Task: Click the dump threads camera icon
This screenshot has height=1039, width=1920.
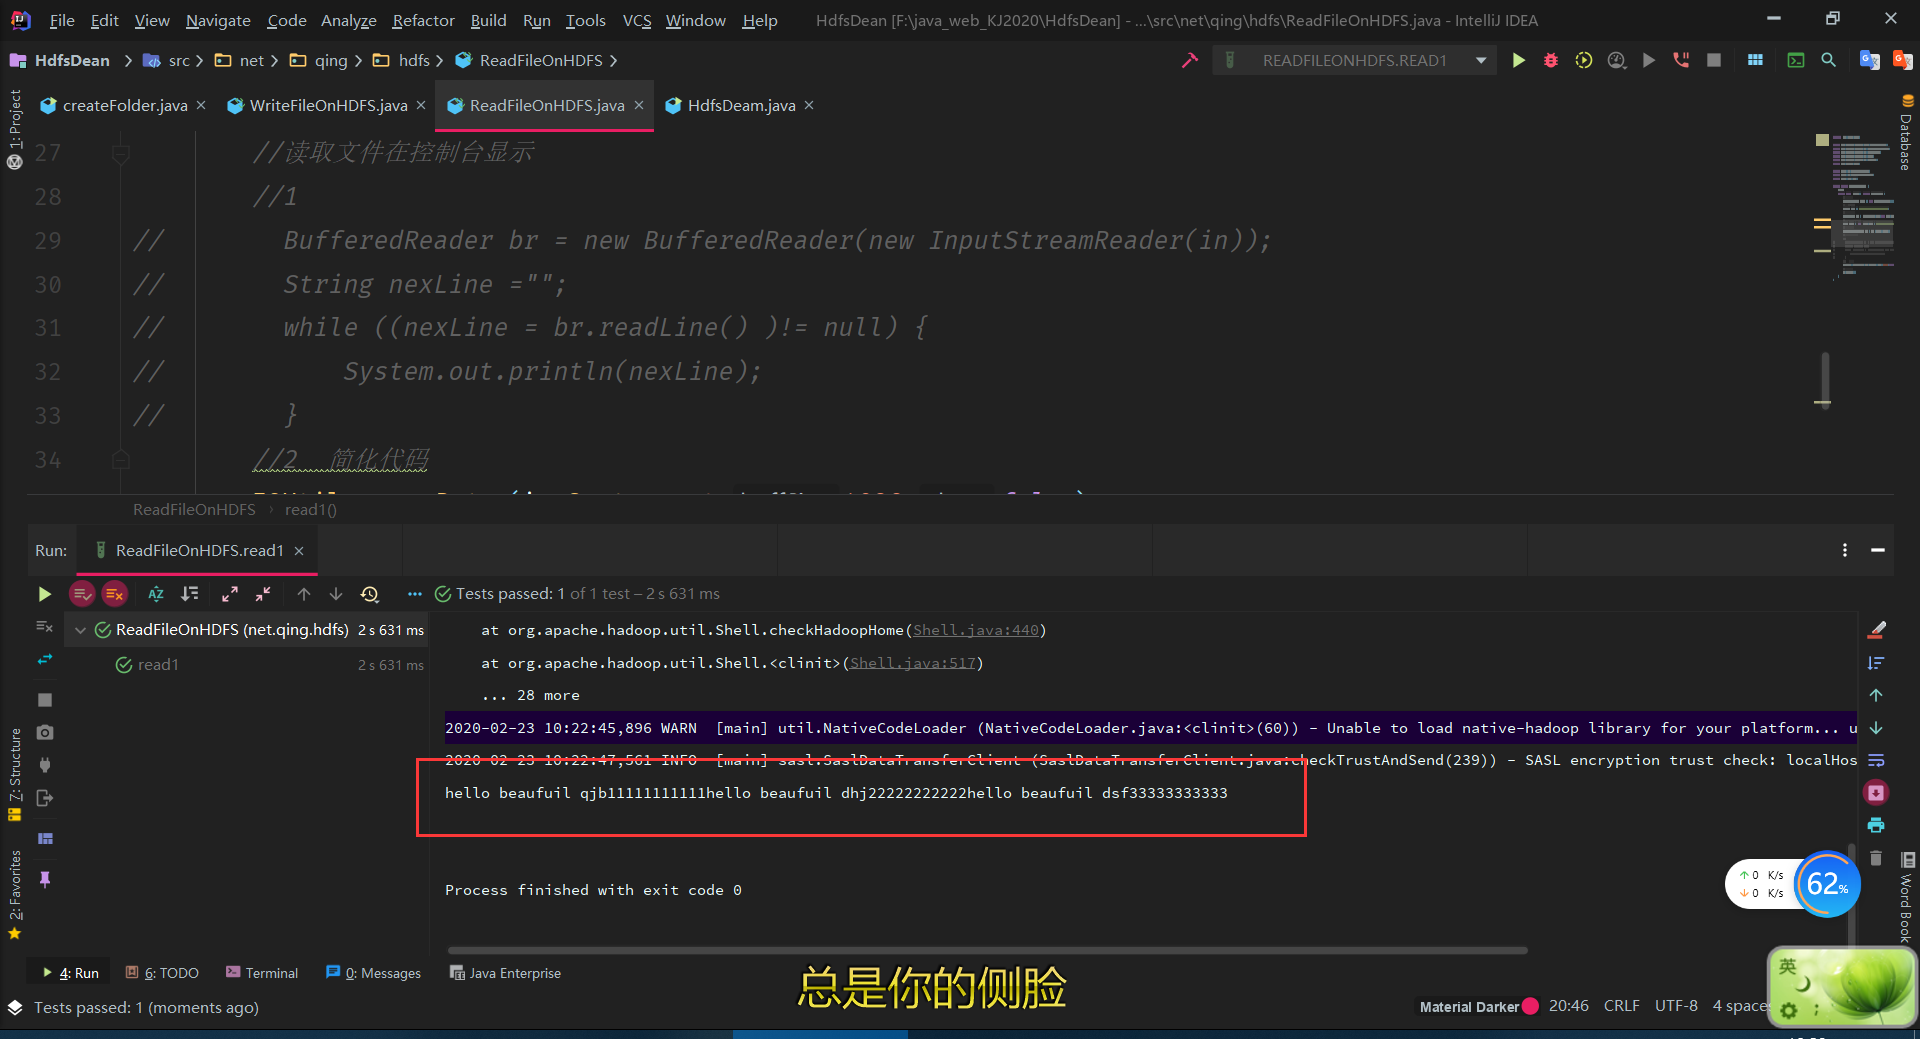Action: (x=45, y=732)
